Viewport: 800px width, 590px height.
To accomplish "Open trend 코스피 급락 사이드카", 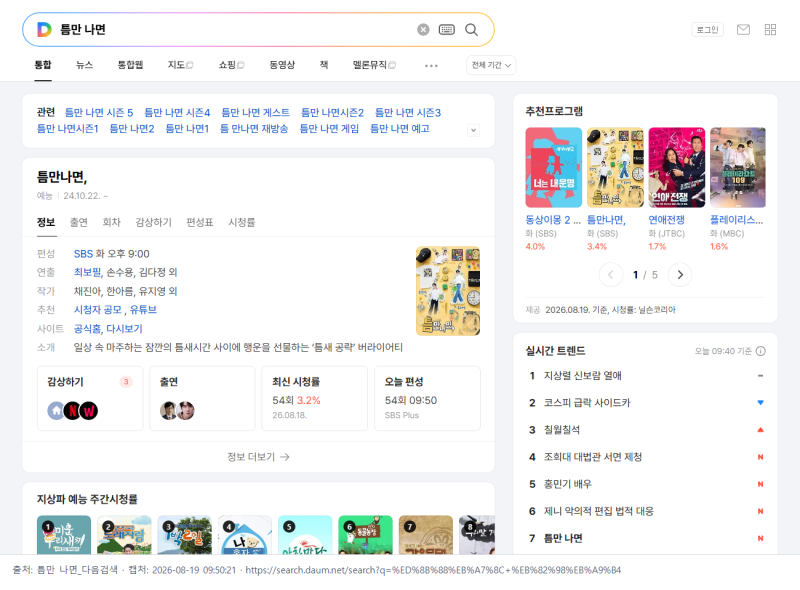I will 587,403.
